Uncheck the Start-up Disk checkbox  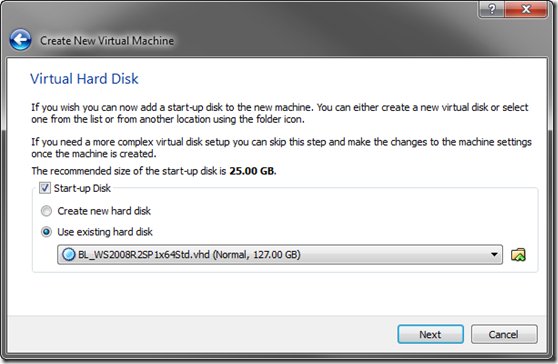45,188
